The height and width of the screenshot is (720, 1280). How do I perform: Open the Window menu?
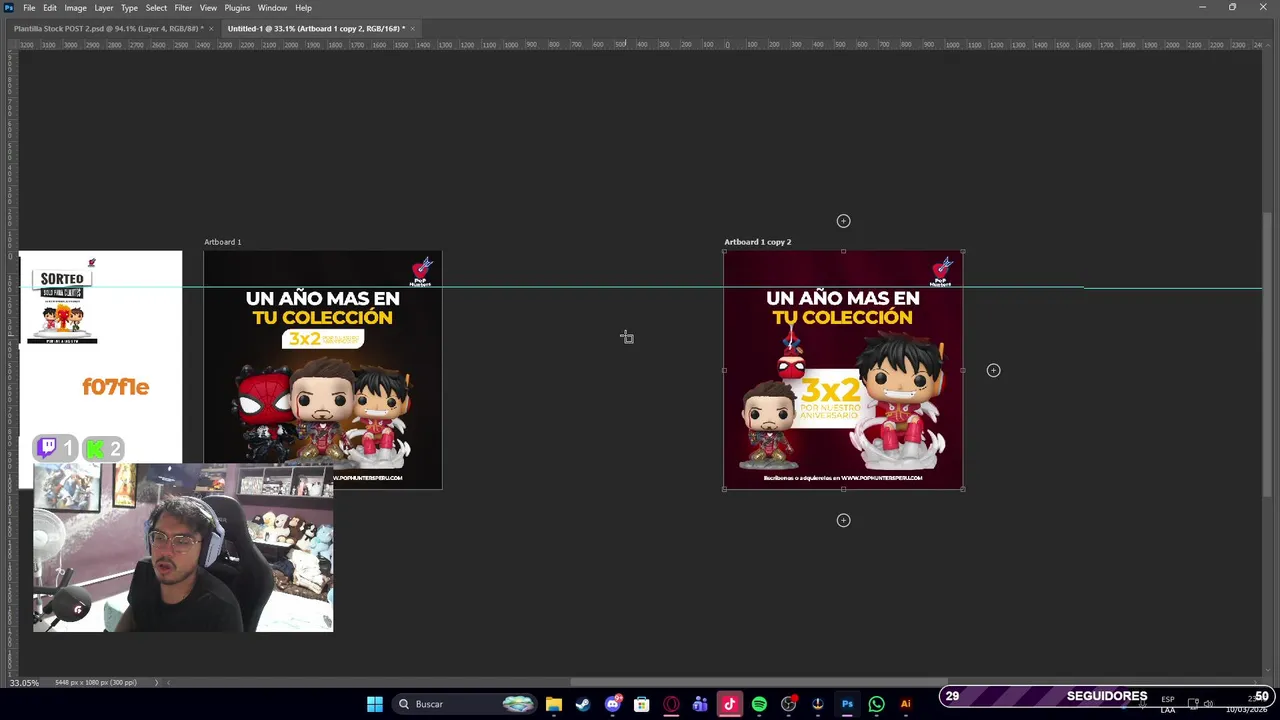[x=272, y=8]
